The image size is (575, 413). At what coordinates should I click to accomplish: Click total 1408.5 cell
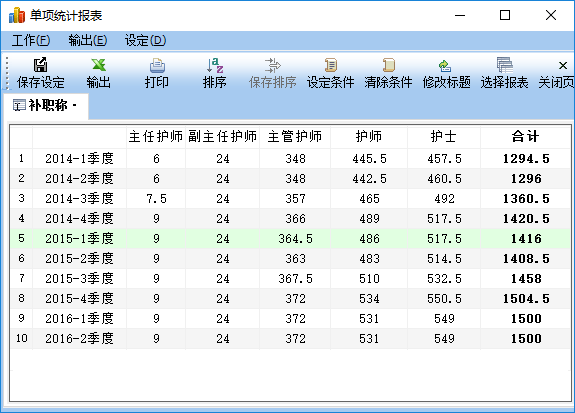point(526,259)
